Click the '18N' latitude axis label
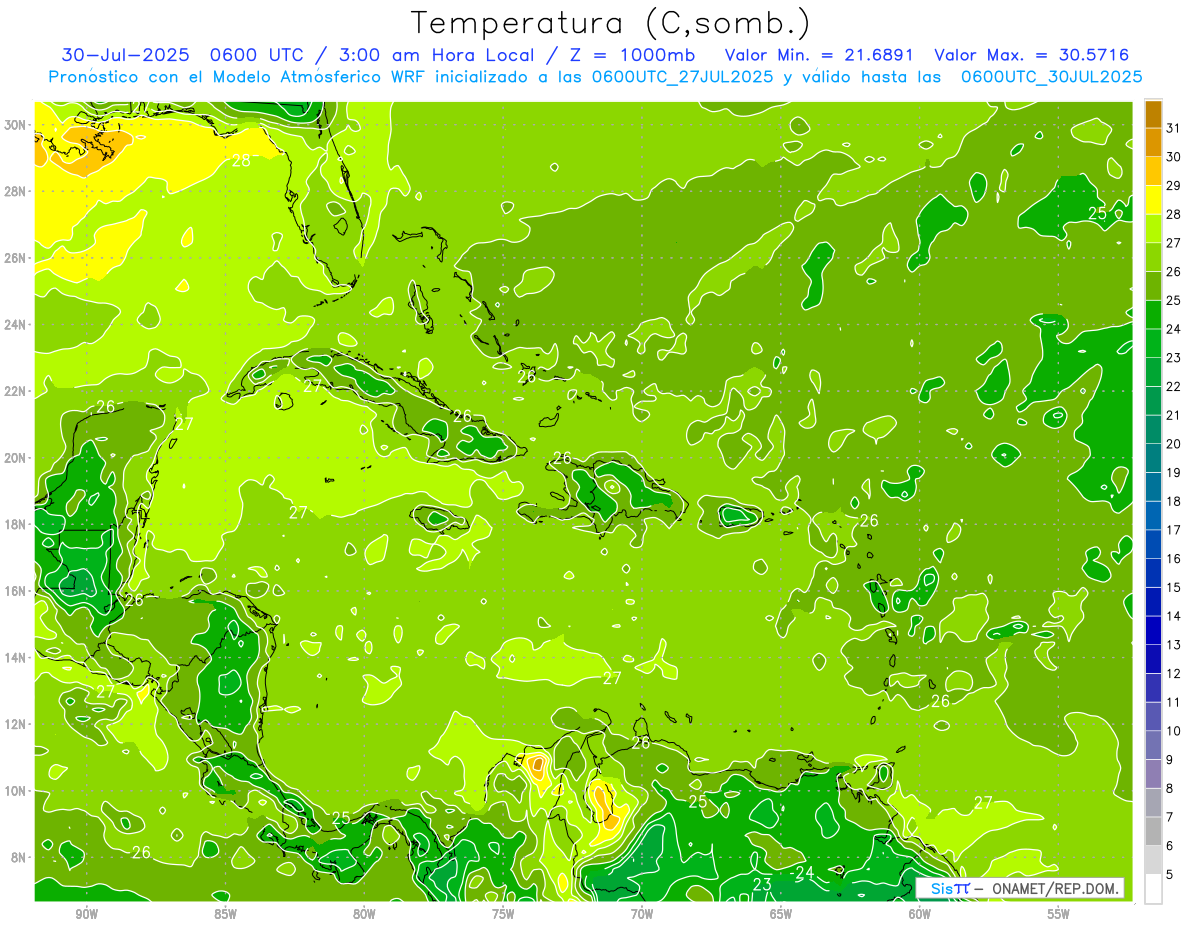This screenshot has width=1200, height=927. 17,524
